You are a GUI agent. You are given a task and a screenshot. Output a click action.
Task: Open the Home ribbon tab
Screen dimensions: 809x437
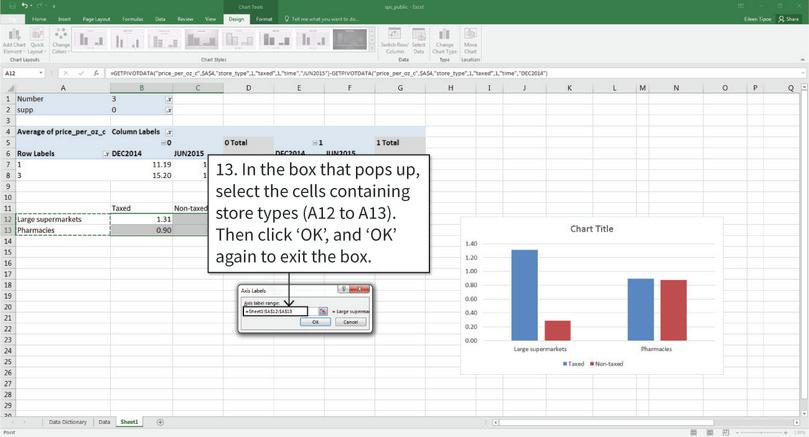[39, 19]
